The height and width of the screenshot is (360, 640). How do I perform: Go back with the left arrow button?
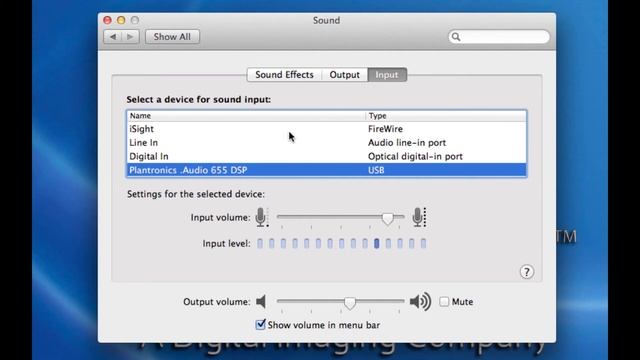[113, 37]
